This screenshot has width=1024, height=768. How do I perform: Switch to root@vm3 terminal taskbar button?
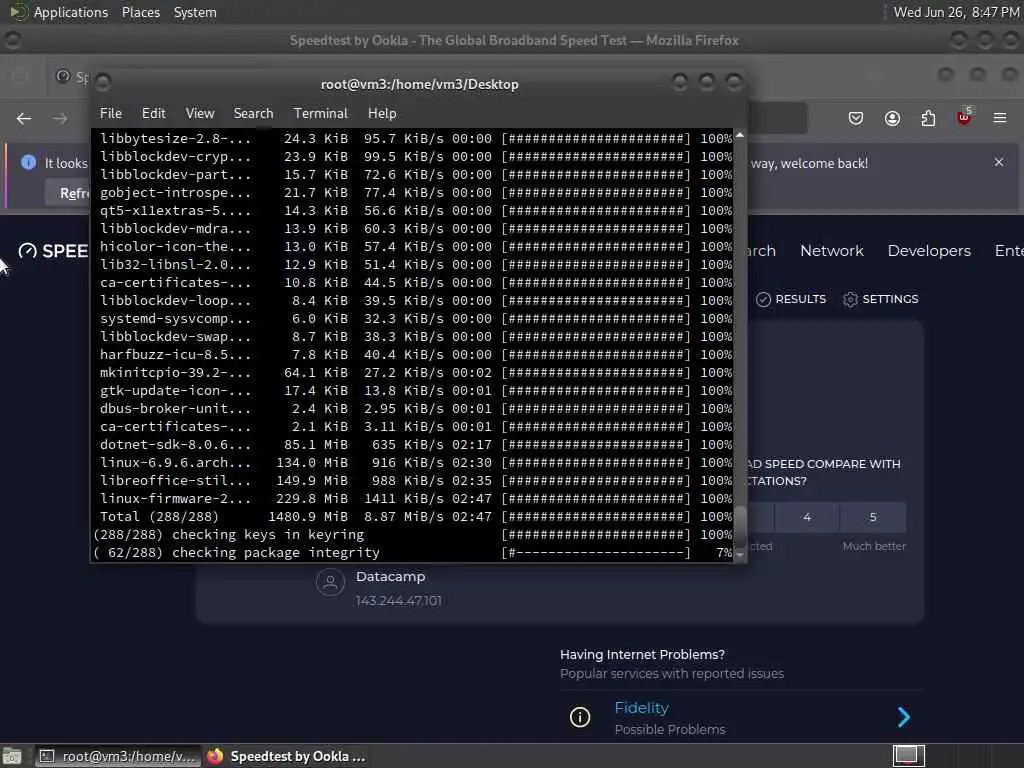click(x=118, y=756)
